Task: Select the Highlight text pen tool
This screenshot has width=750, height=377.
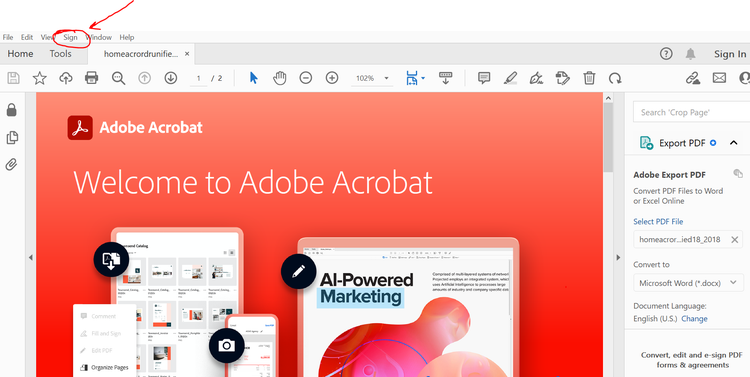Action: click(510, 78)
